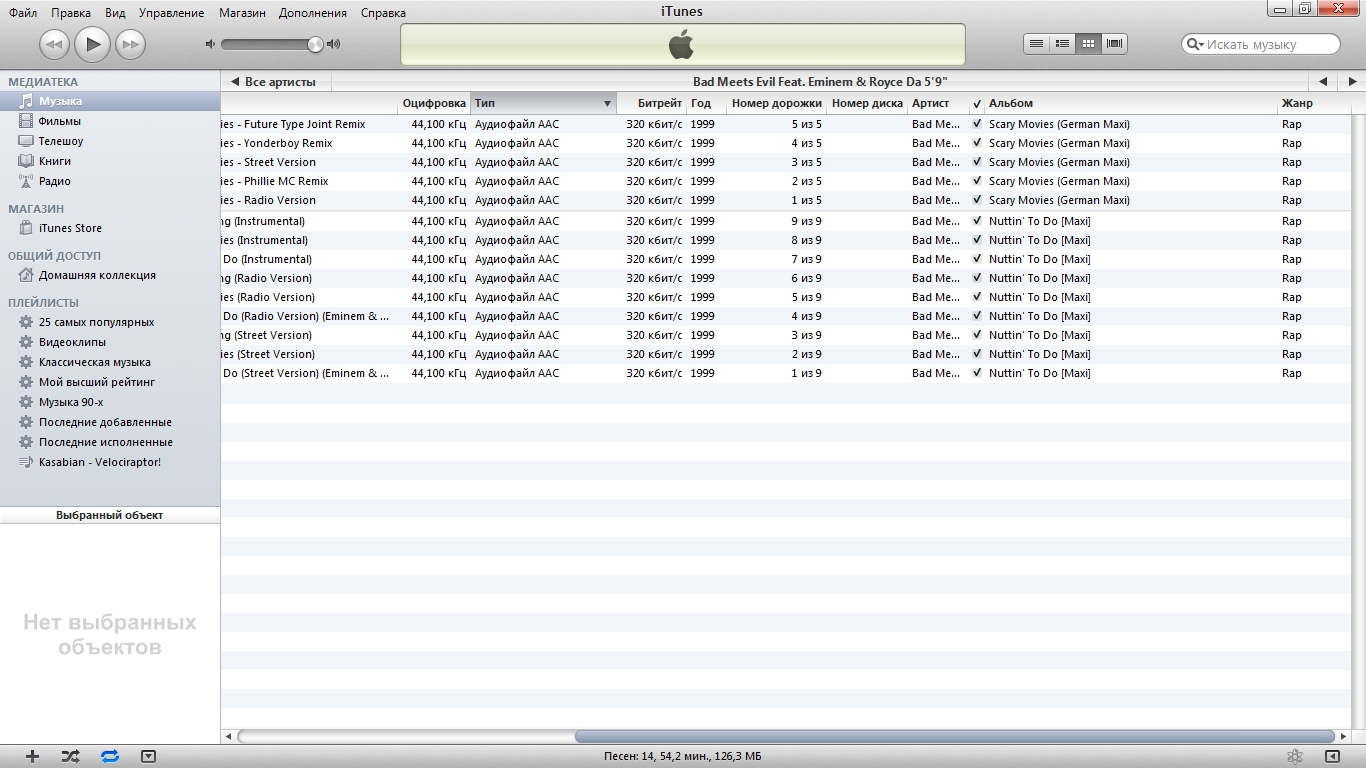The width and height of the screenshot is (1366, 768).
Task: Go to next artist with right arrow
Action: 1352,82
